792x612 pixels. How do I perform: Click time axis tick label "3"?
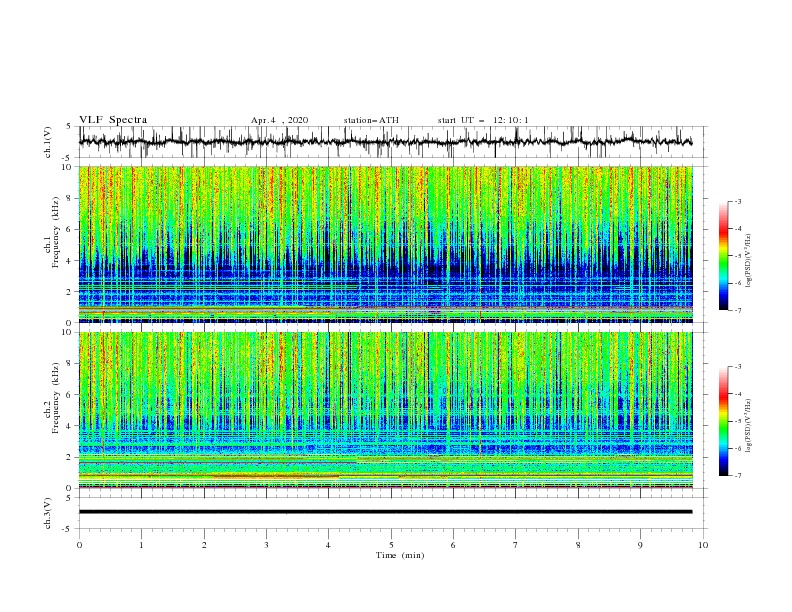pos(267,545)
